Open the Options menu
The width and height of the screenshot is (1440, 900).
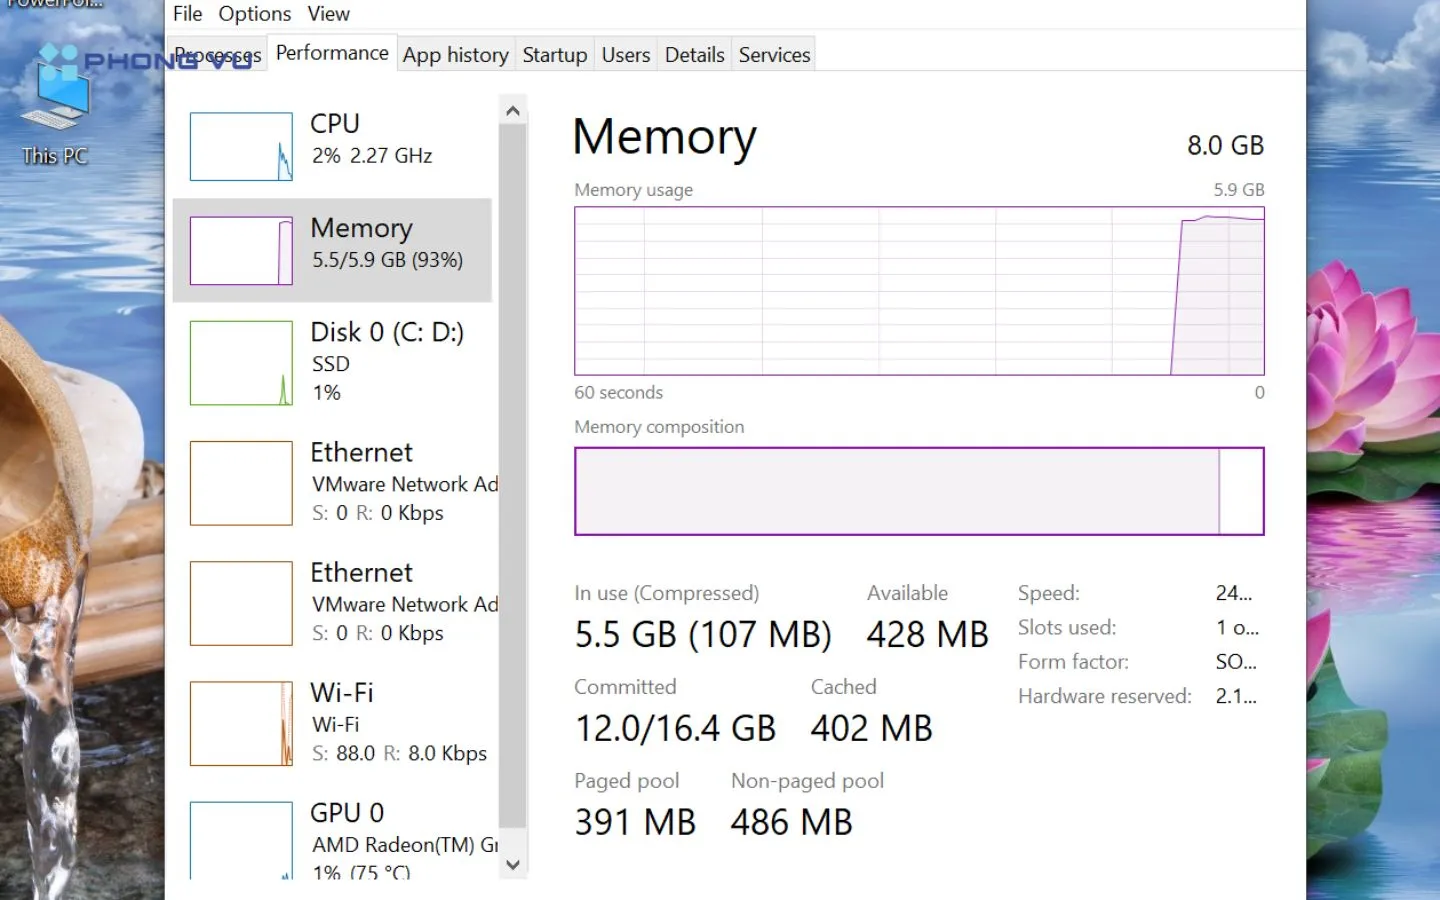pos(254,14)
